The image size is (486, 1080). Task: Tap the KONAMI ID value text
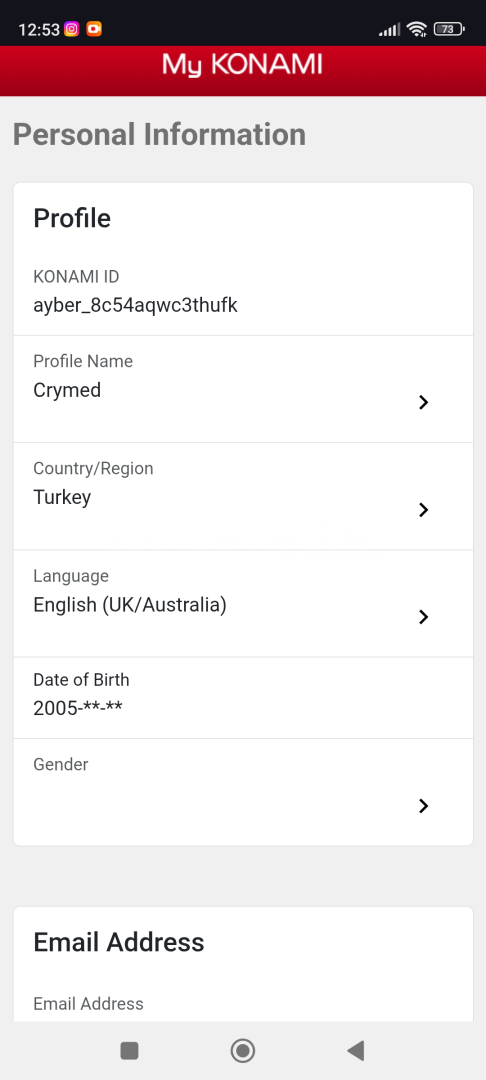click(136, 305)
